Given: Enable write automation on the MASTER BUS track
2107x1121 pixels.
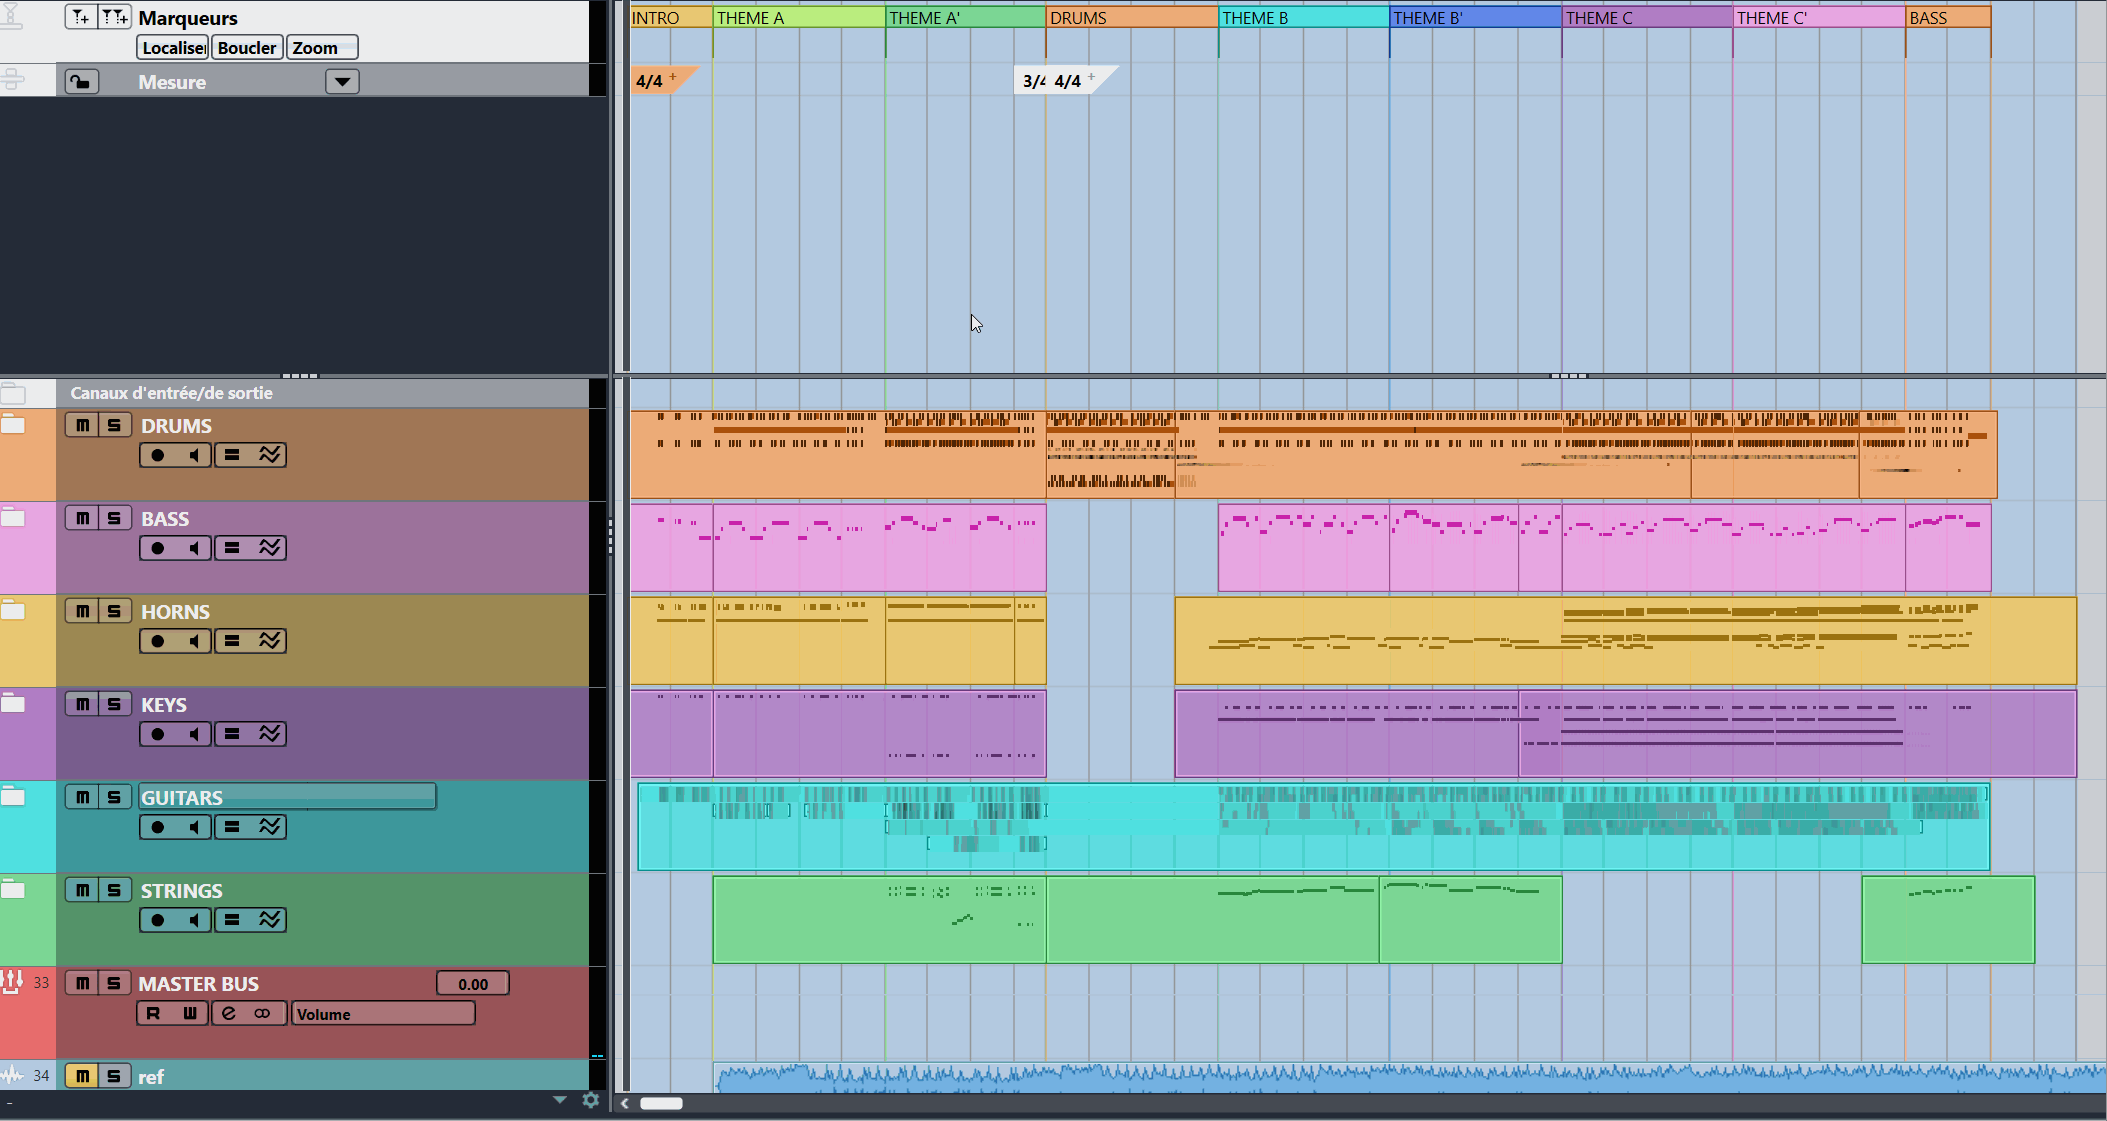Looking at the screenshot, I should coord(190,1013).
